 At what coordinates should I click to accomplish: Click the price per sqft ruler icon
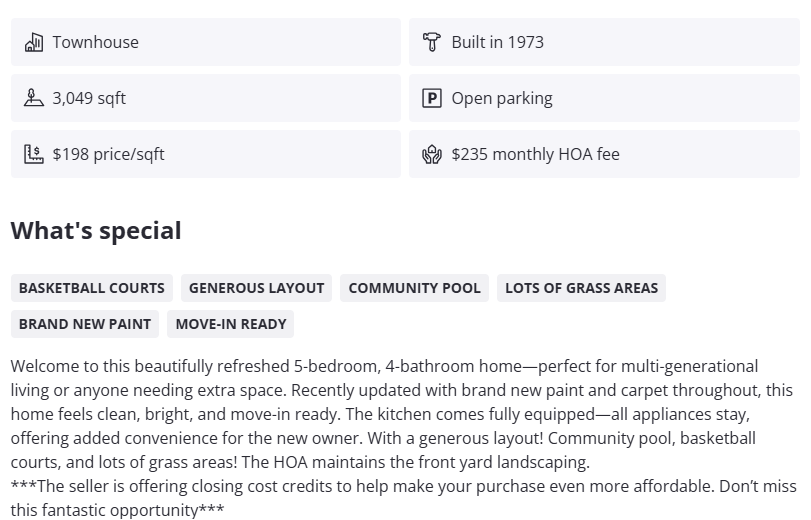coord(34,154)
